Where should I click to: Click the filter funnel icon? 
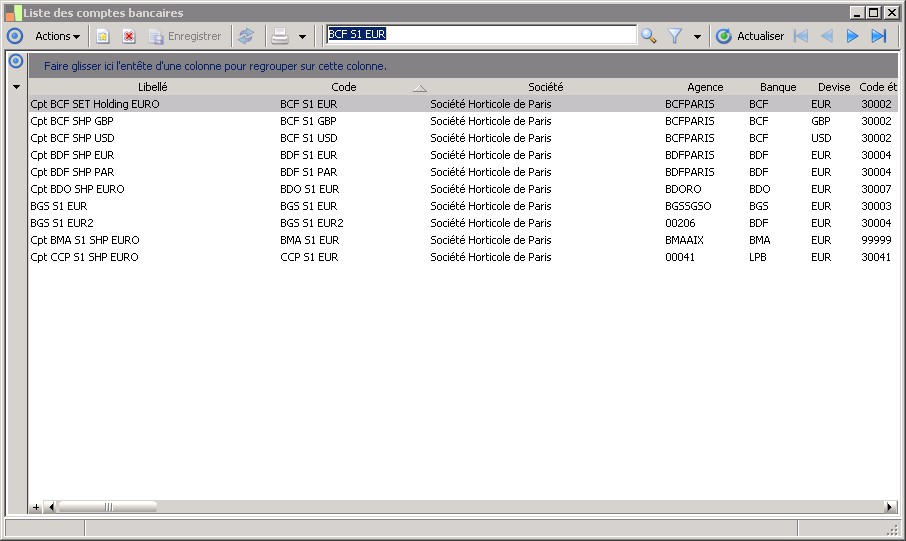tap(675, 36)
